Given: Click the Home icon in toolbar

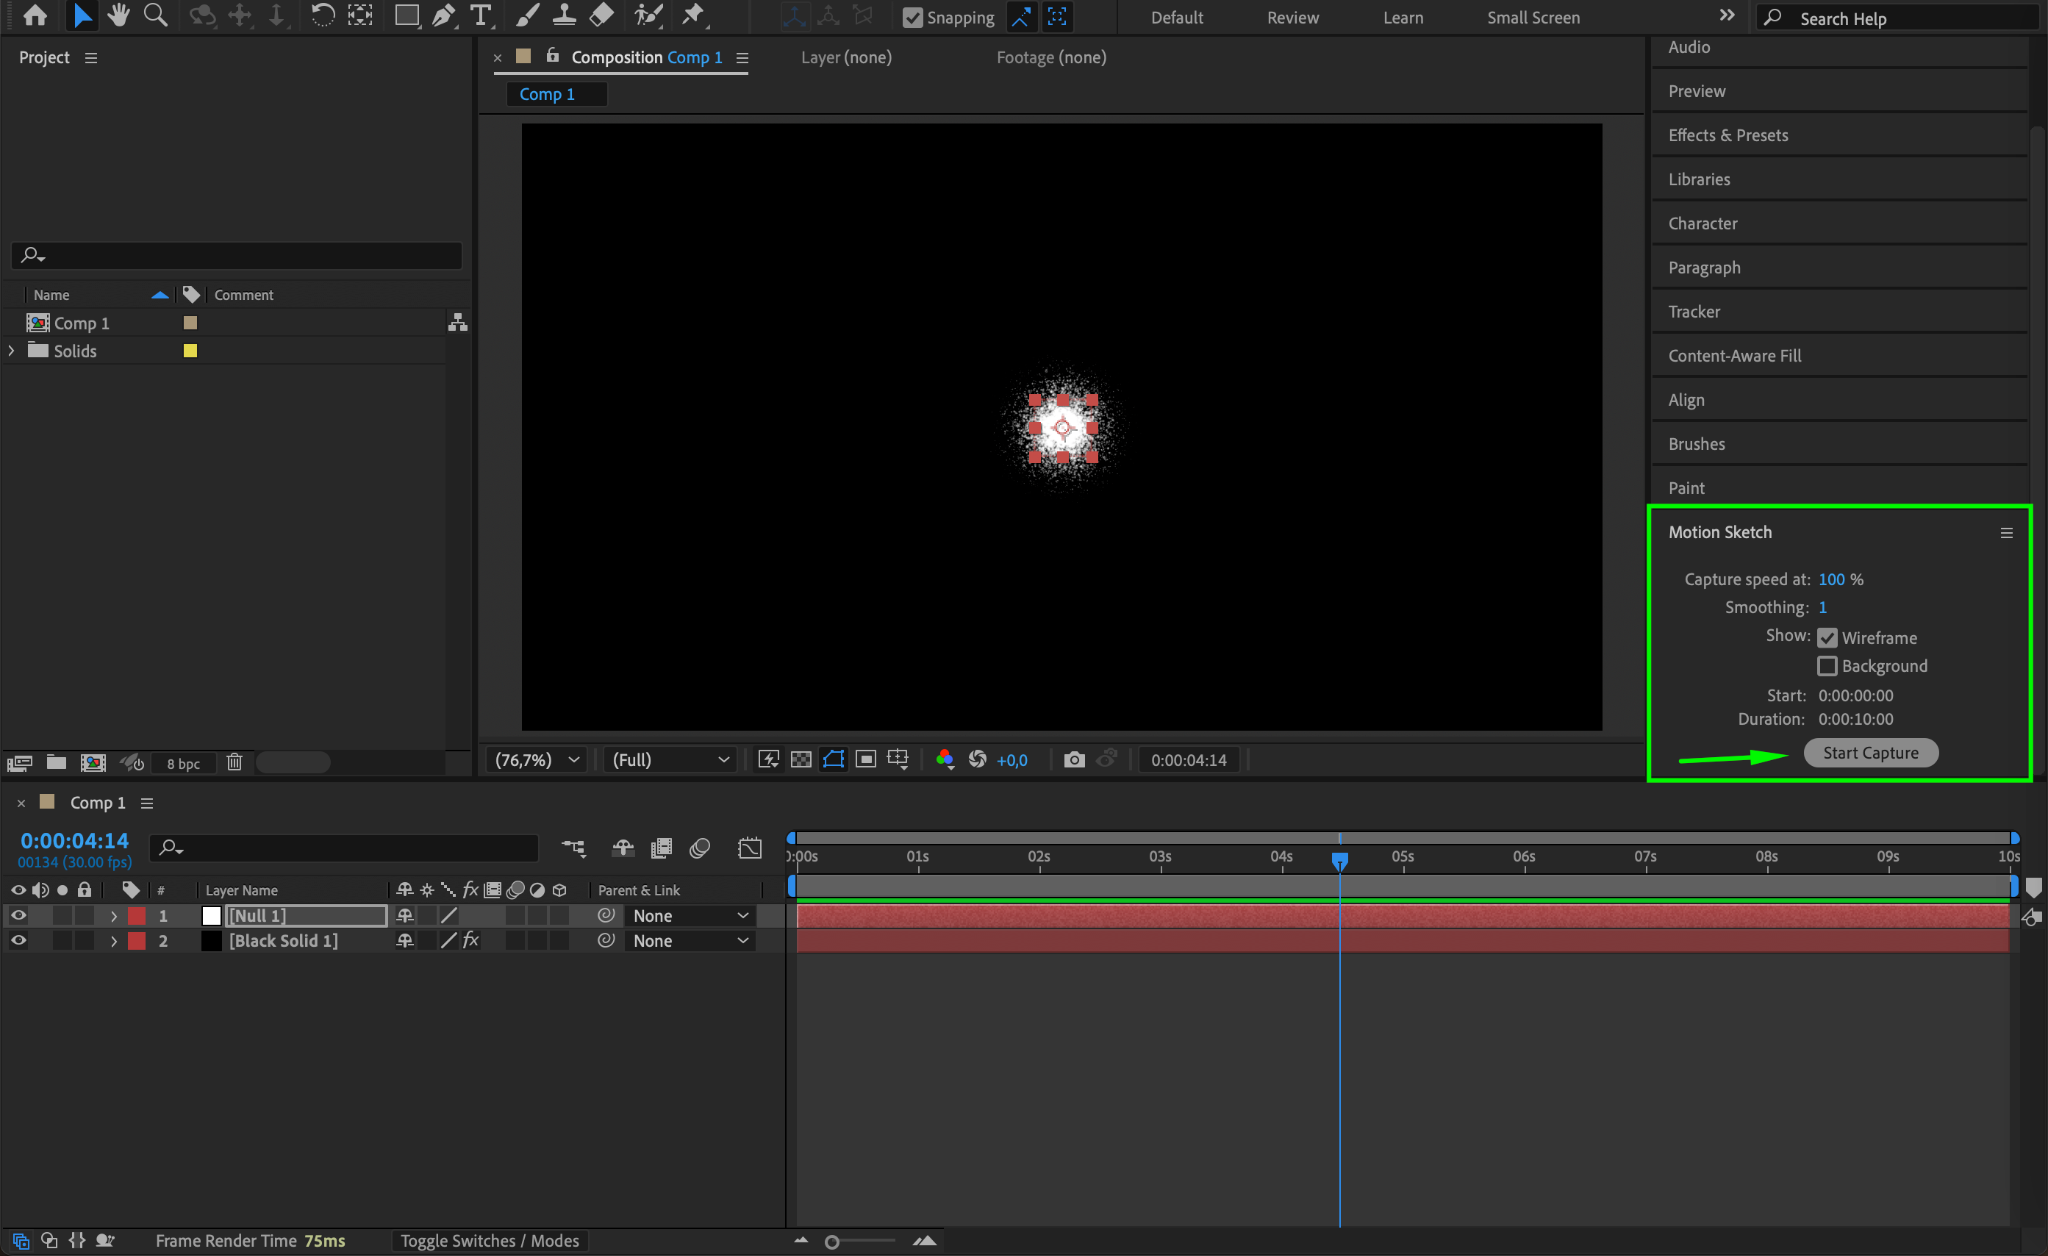Looking at the screenshot, I should (x=35, y=16).
